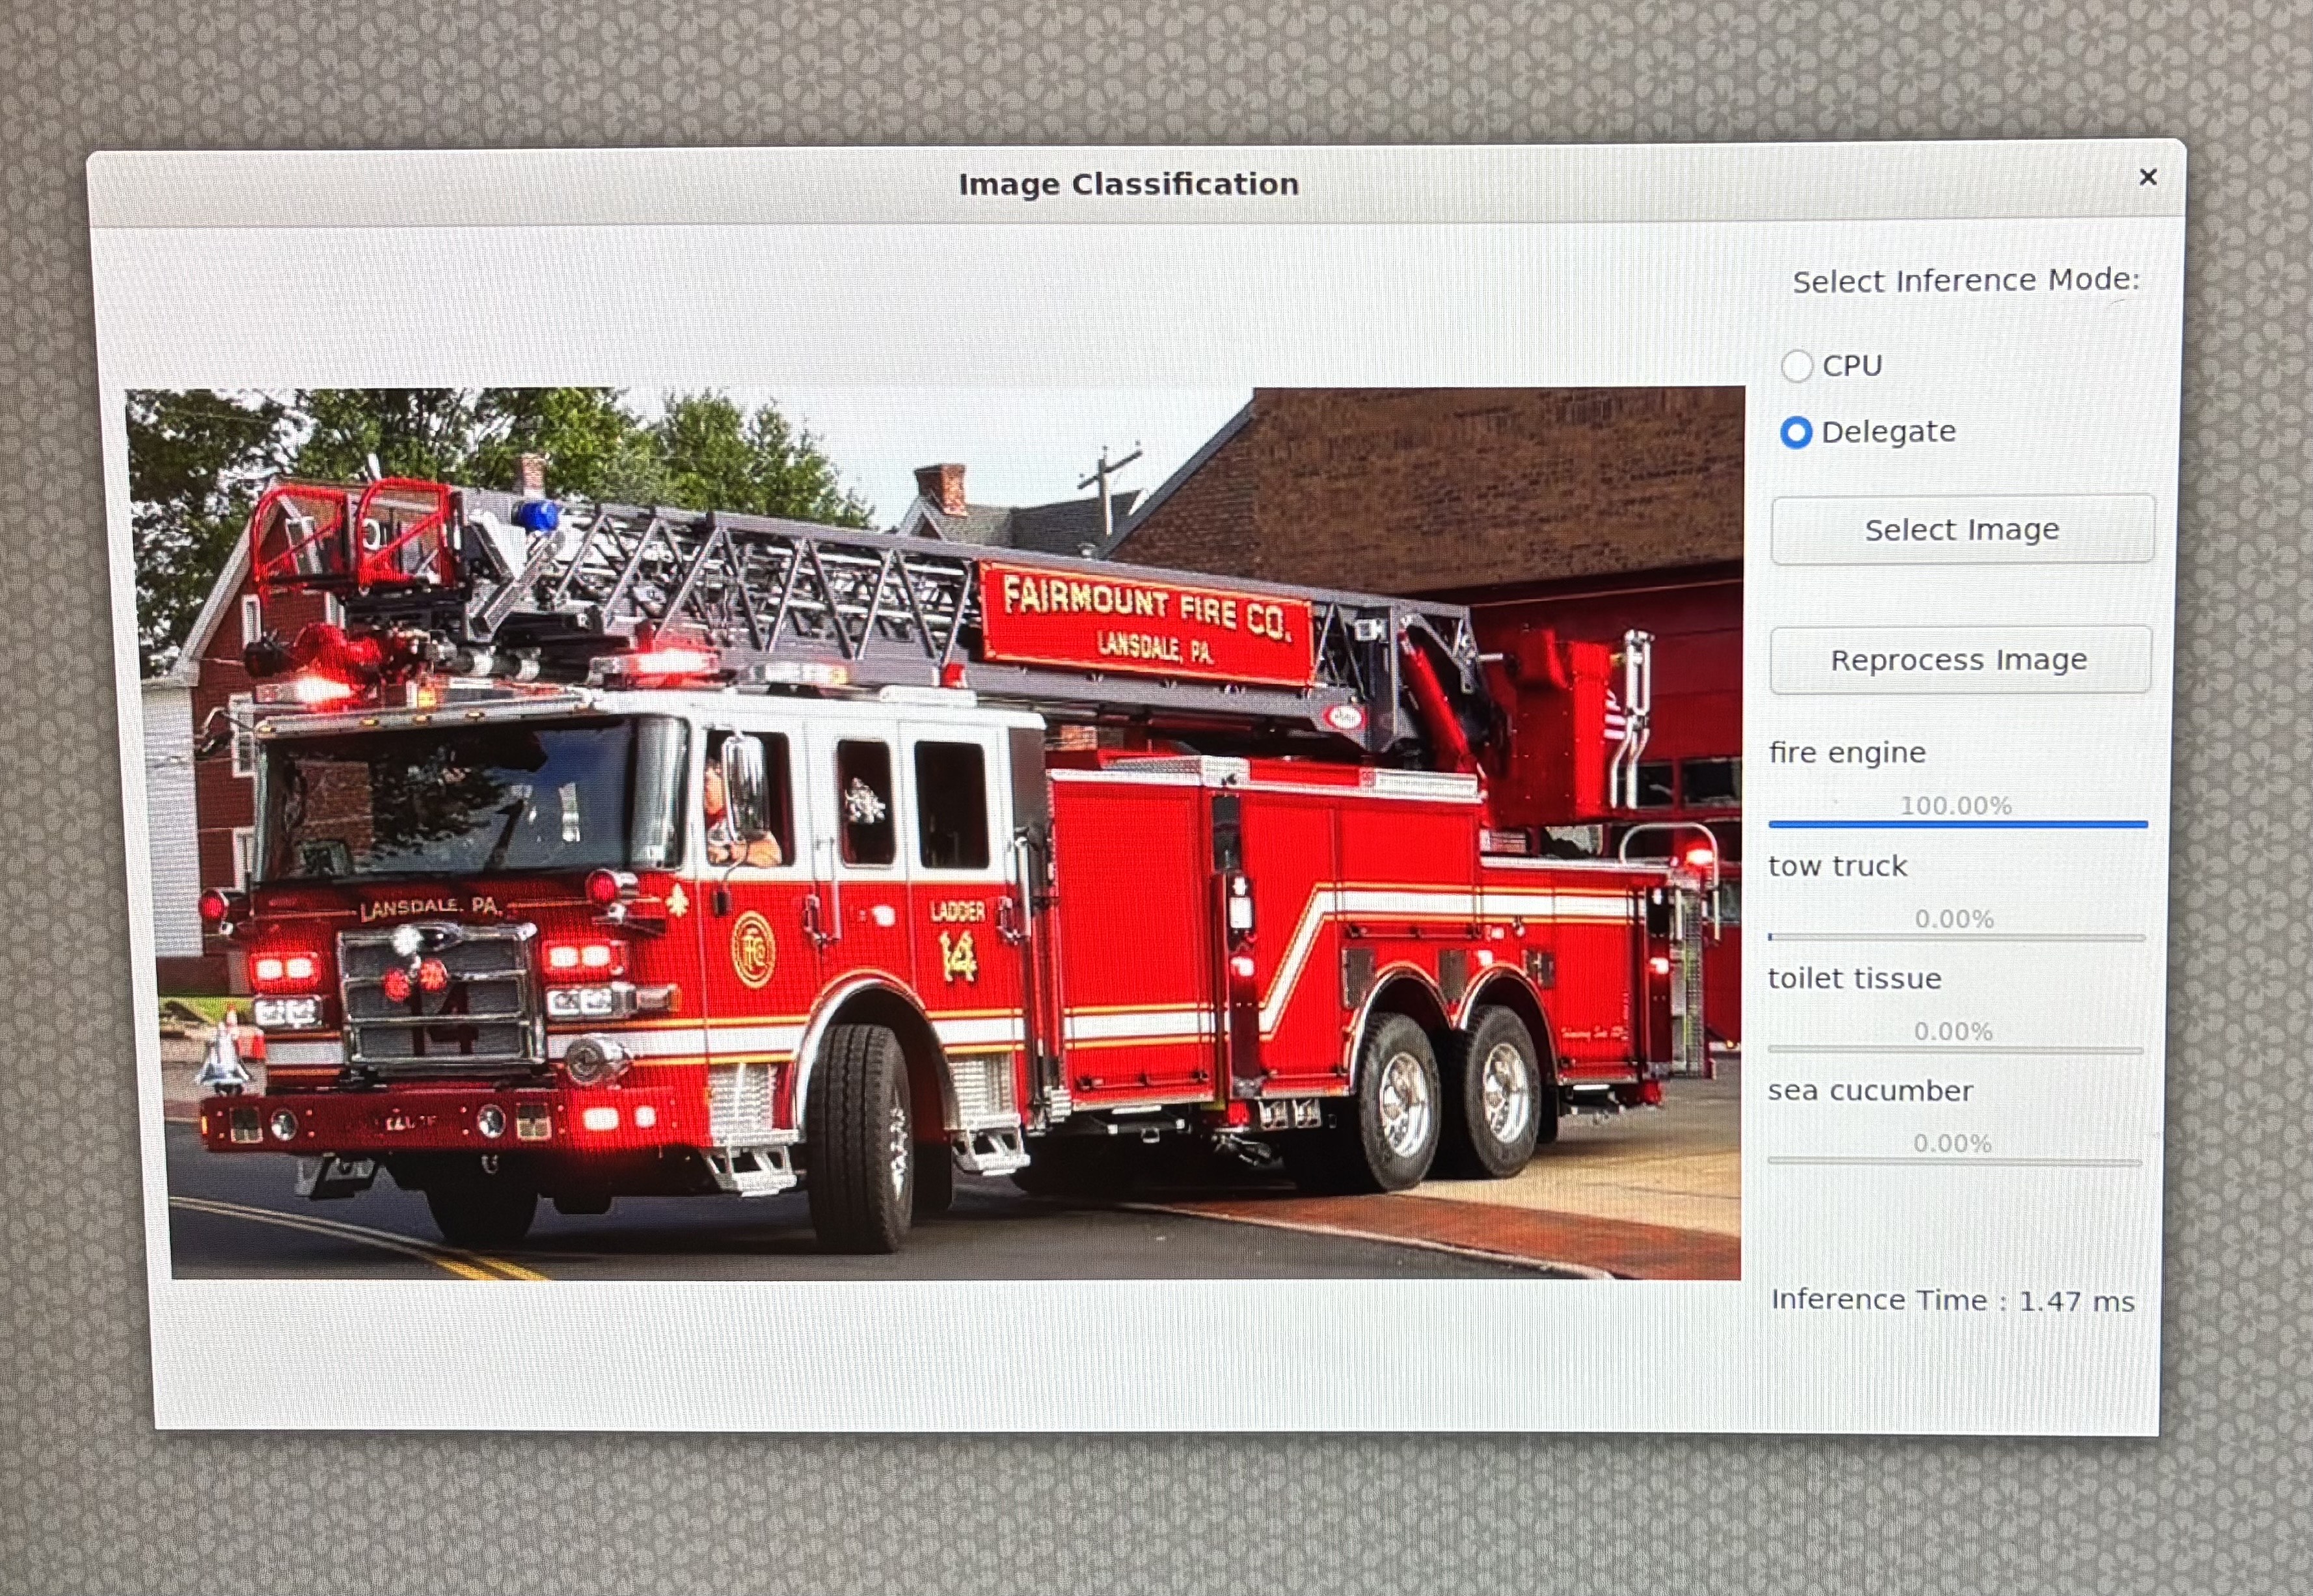The height and width of the screenshot is (1596, 2313).
Task: Select the CPU inference mode
Action: 1797,367
